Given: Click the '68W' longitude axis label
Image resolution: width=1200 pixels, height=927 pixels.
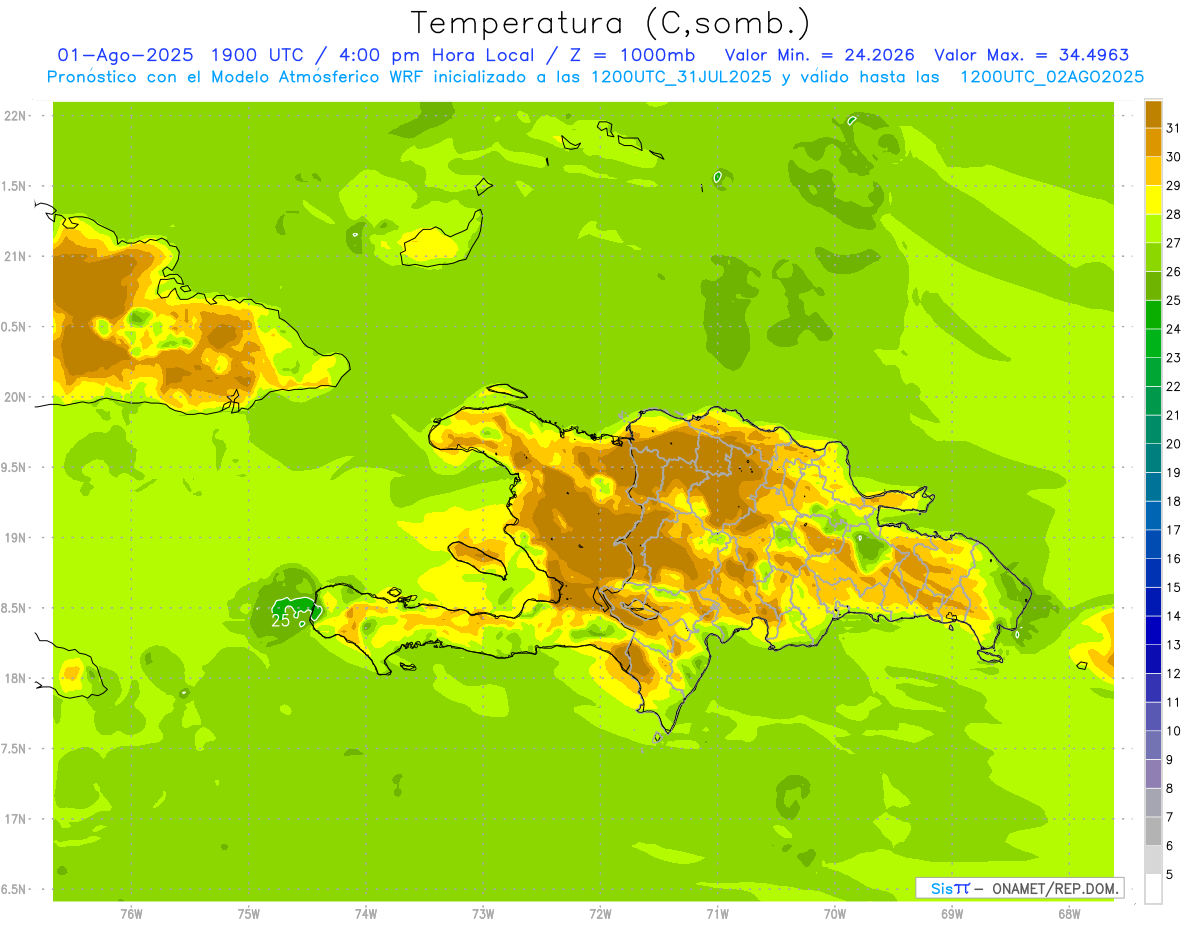Looking at the screenshot, I should pyautogui.click(x=1069, y=914).
